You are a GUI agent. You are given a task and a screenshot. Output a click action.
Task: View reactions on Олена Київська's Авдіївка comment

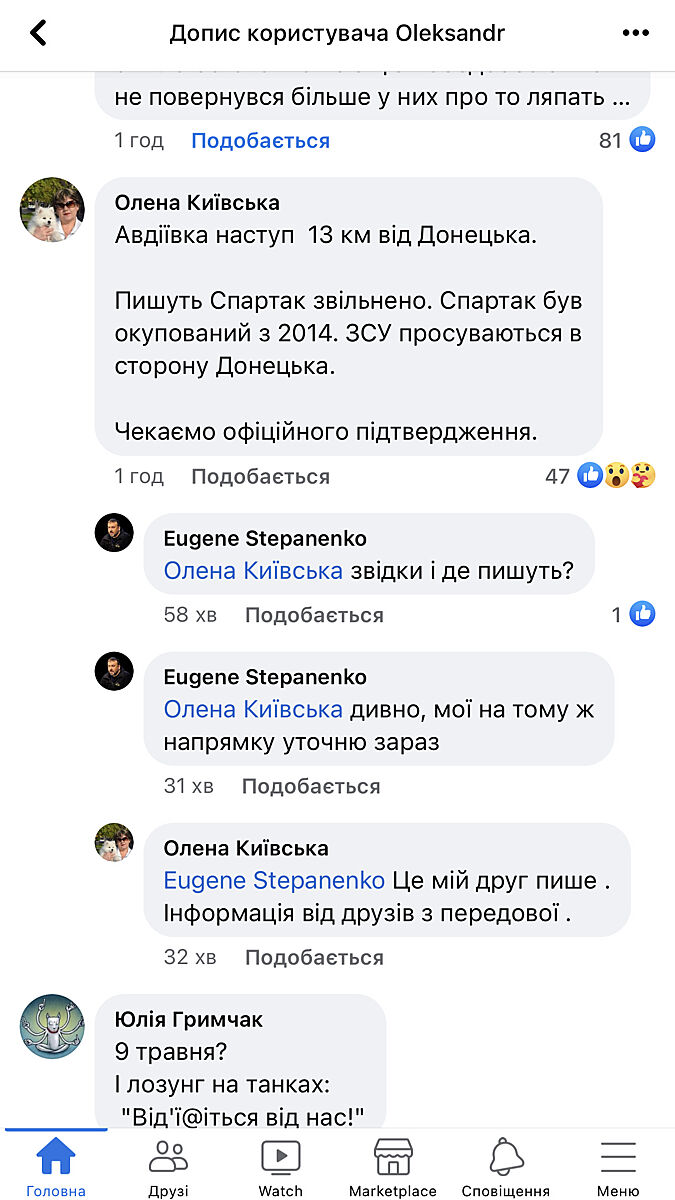coord(616,476)
